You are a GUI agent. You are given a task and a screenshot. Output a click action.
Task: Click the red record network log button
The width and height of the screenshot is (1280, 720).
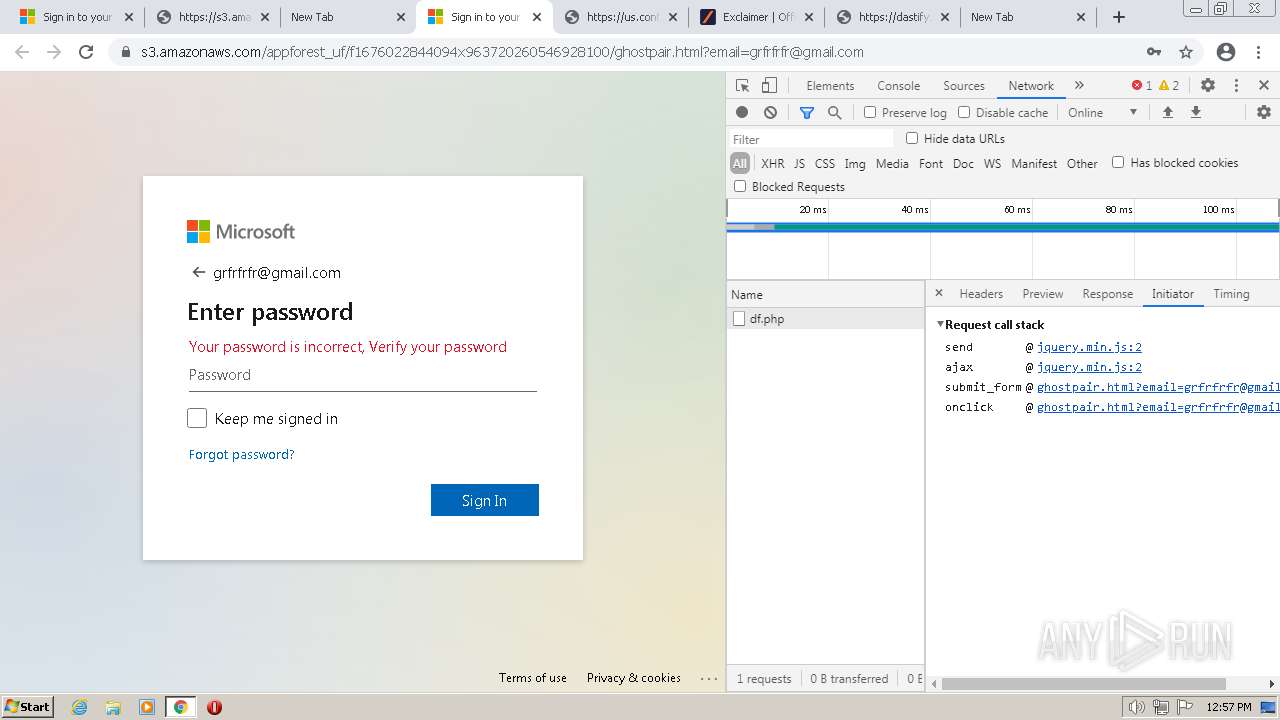pyautogui.click(x=742, y=112)
